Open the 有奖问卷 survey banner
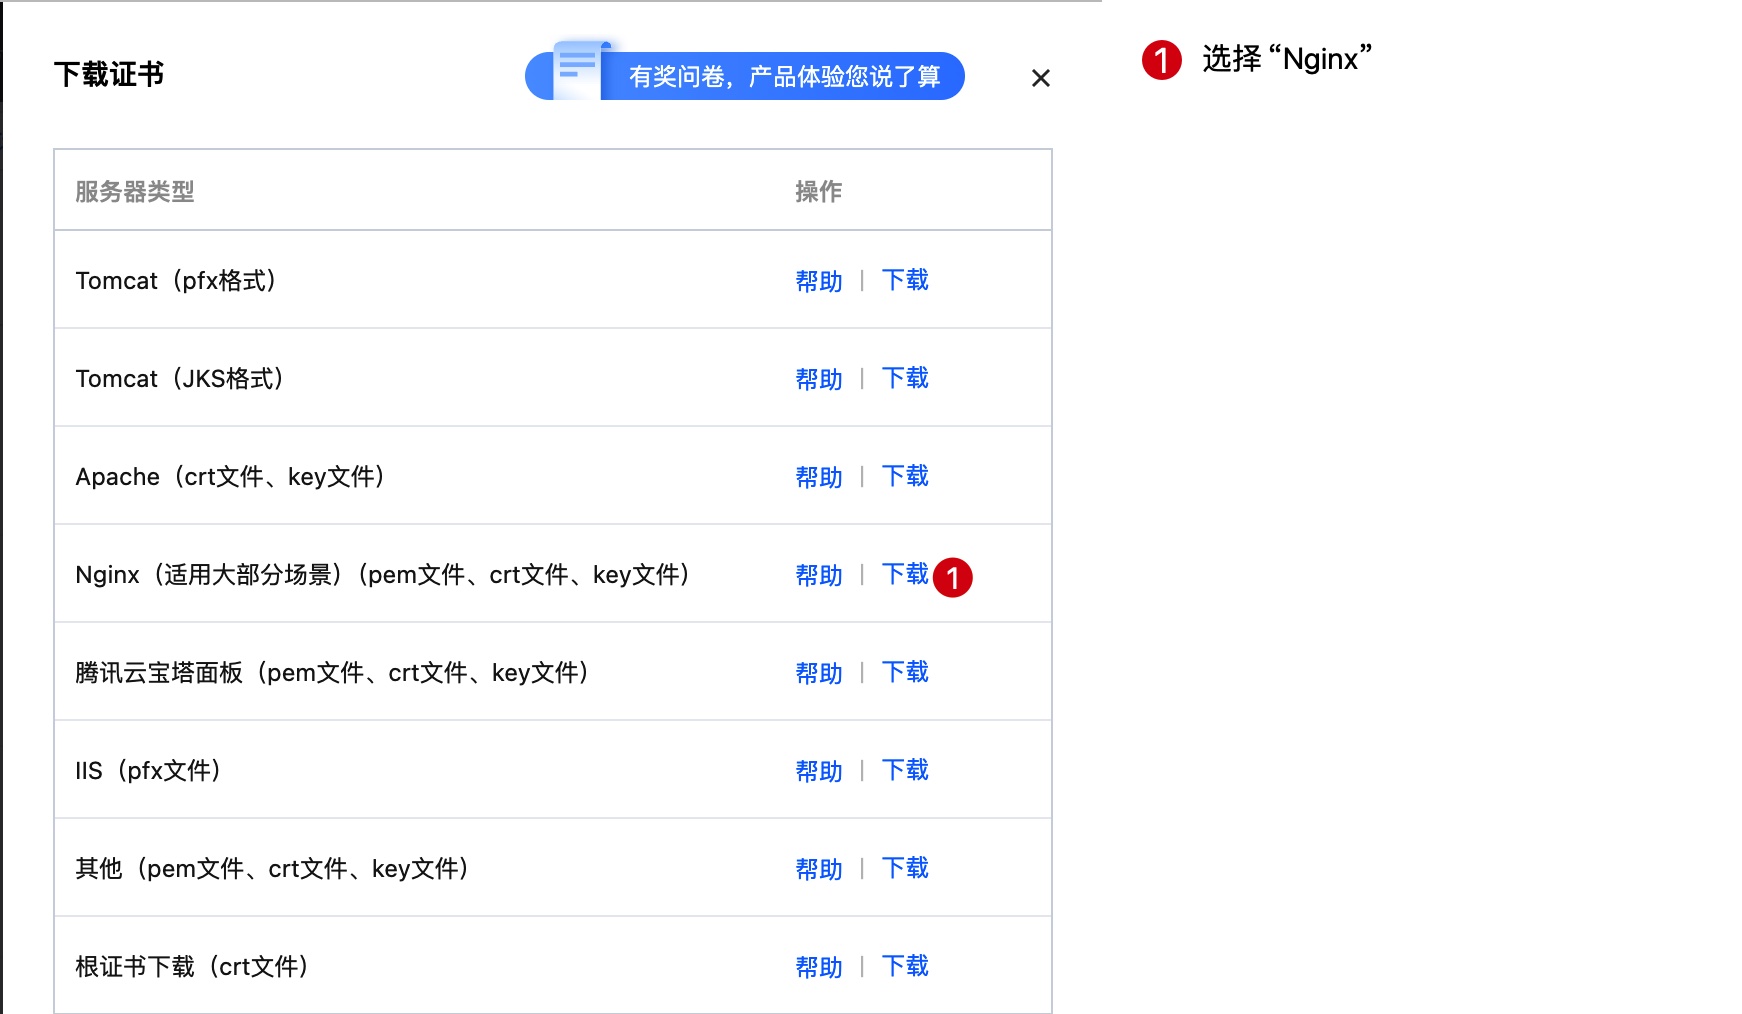The image size is (1742, 1014). tap(745, 76)
